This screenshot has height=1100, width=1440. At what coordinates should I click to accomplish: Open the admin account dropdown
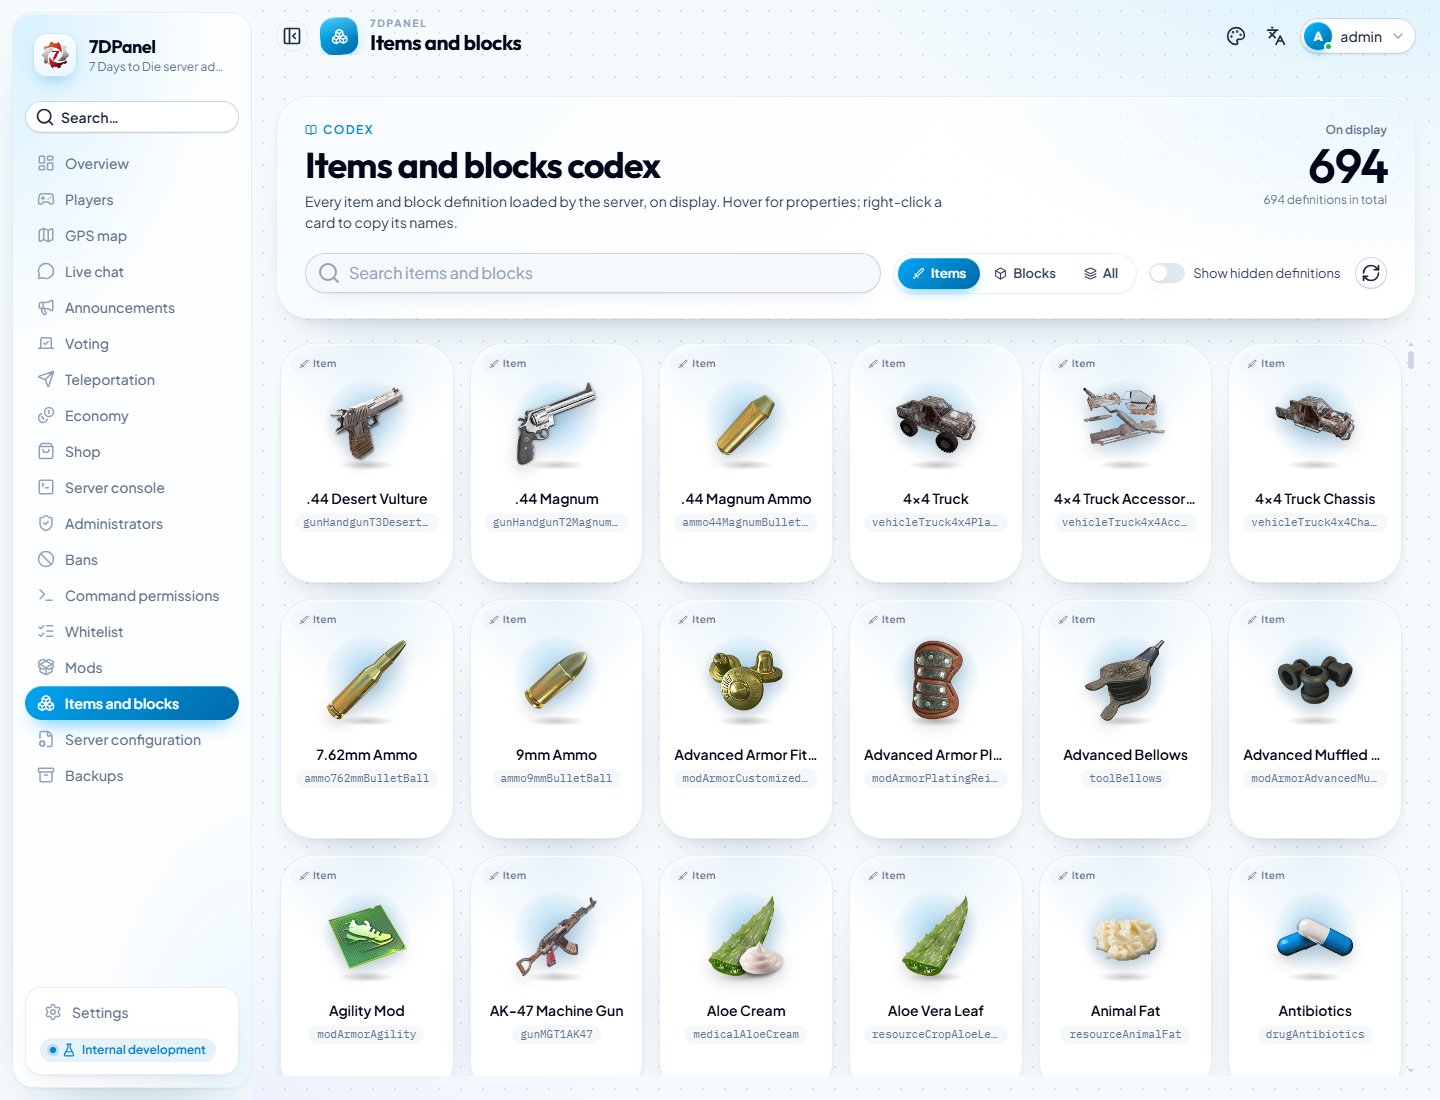point(1358,37)
